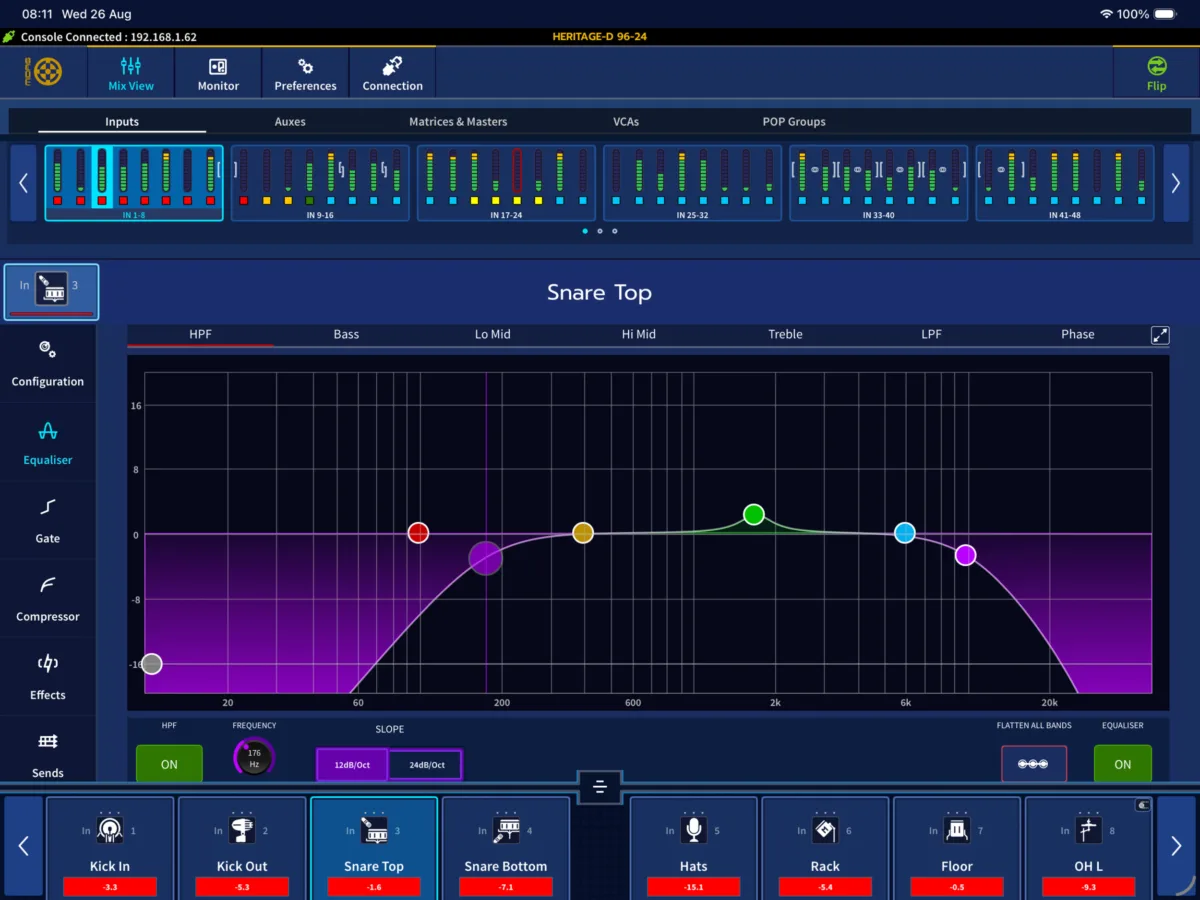This screenshot has height=900, width=1200.
Task: Show next input bank group
Action: (x=1176, y=183)
